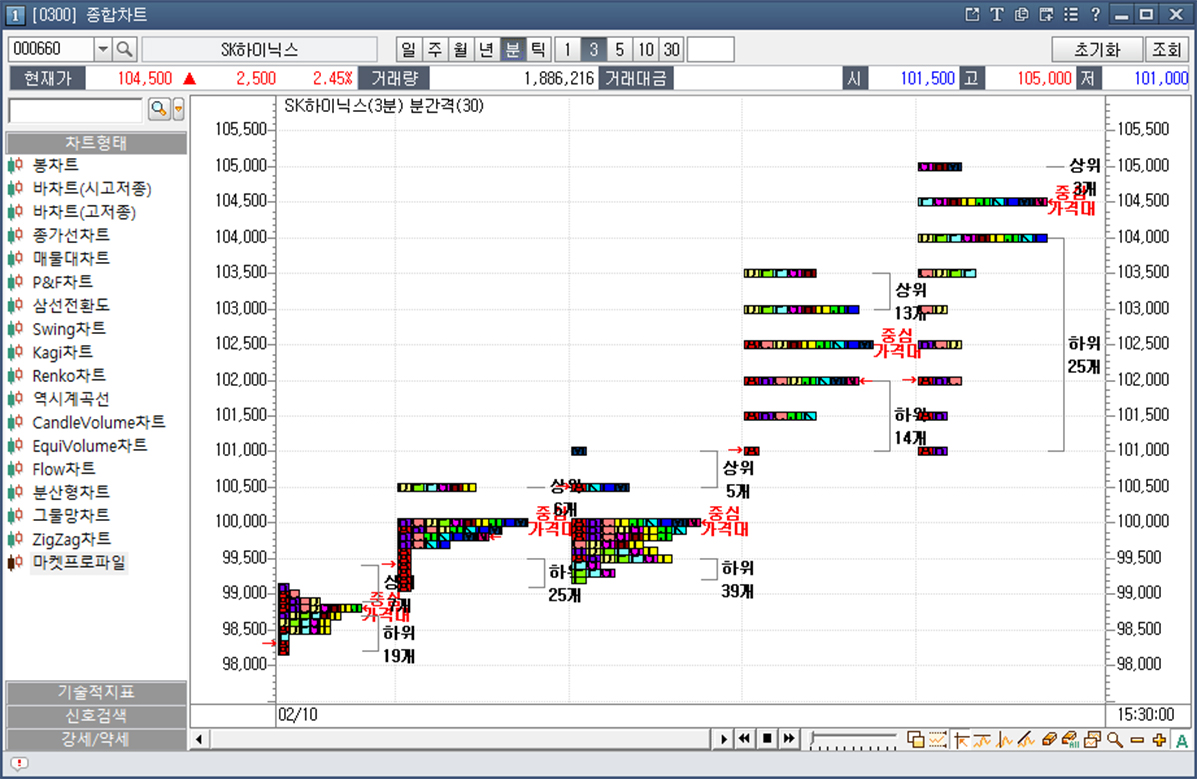Open the orange dropdown beside indicator search
Screen dimensions: 1197x779
click(x=179, y=110)
